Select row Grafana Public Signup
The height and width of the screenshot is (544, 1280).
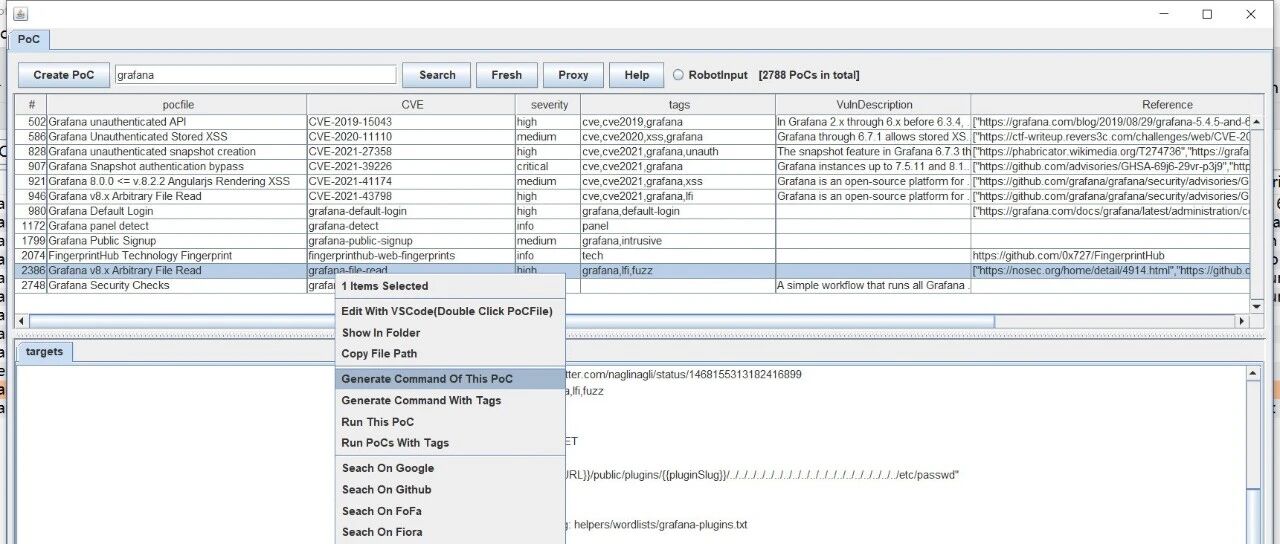coord(632,241)
